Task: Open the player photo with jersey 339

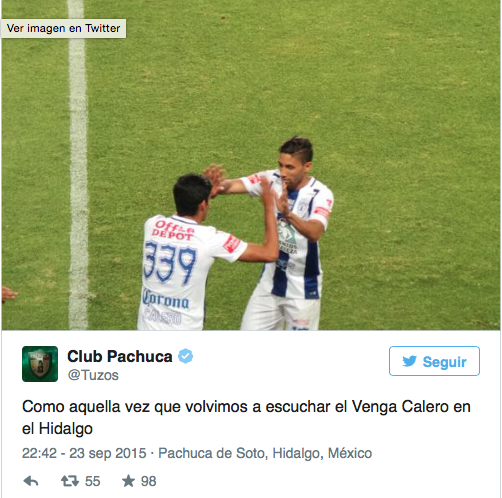Action: [251, 165]
